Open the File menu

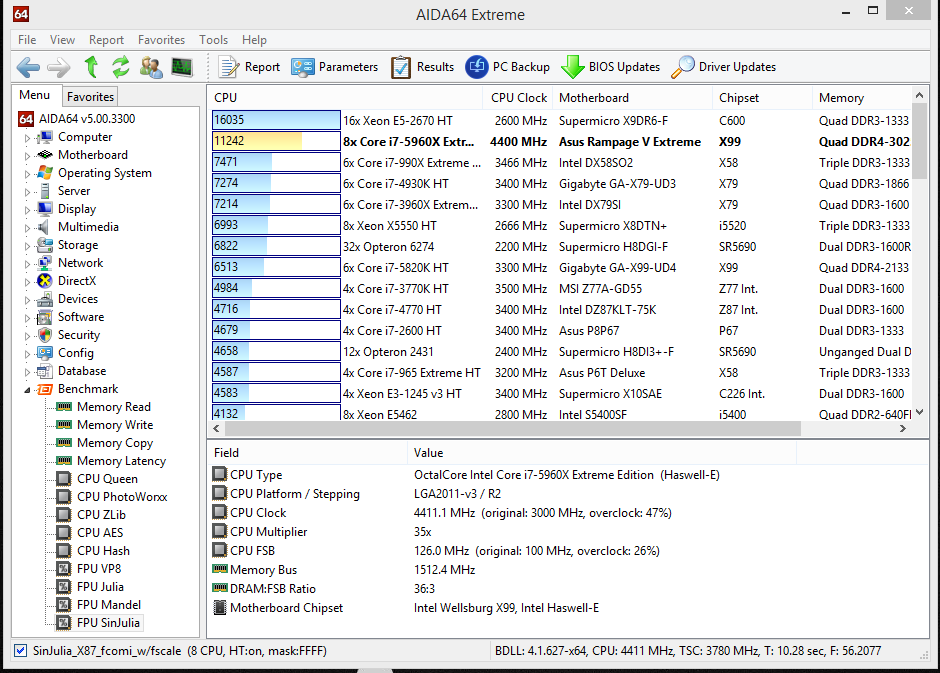click(27, 40)
